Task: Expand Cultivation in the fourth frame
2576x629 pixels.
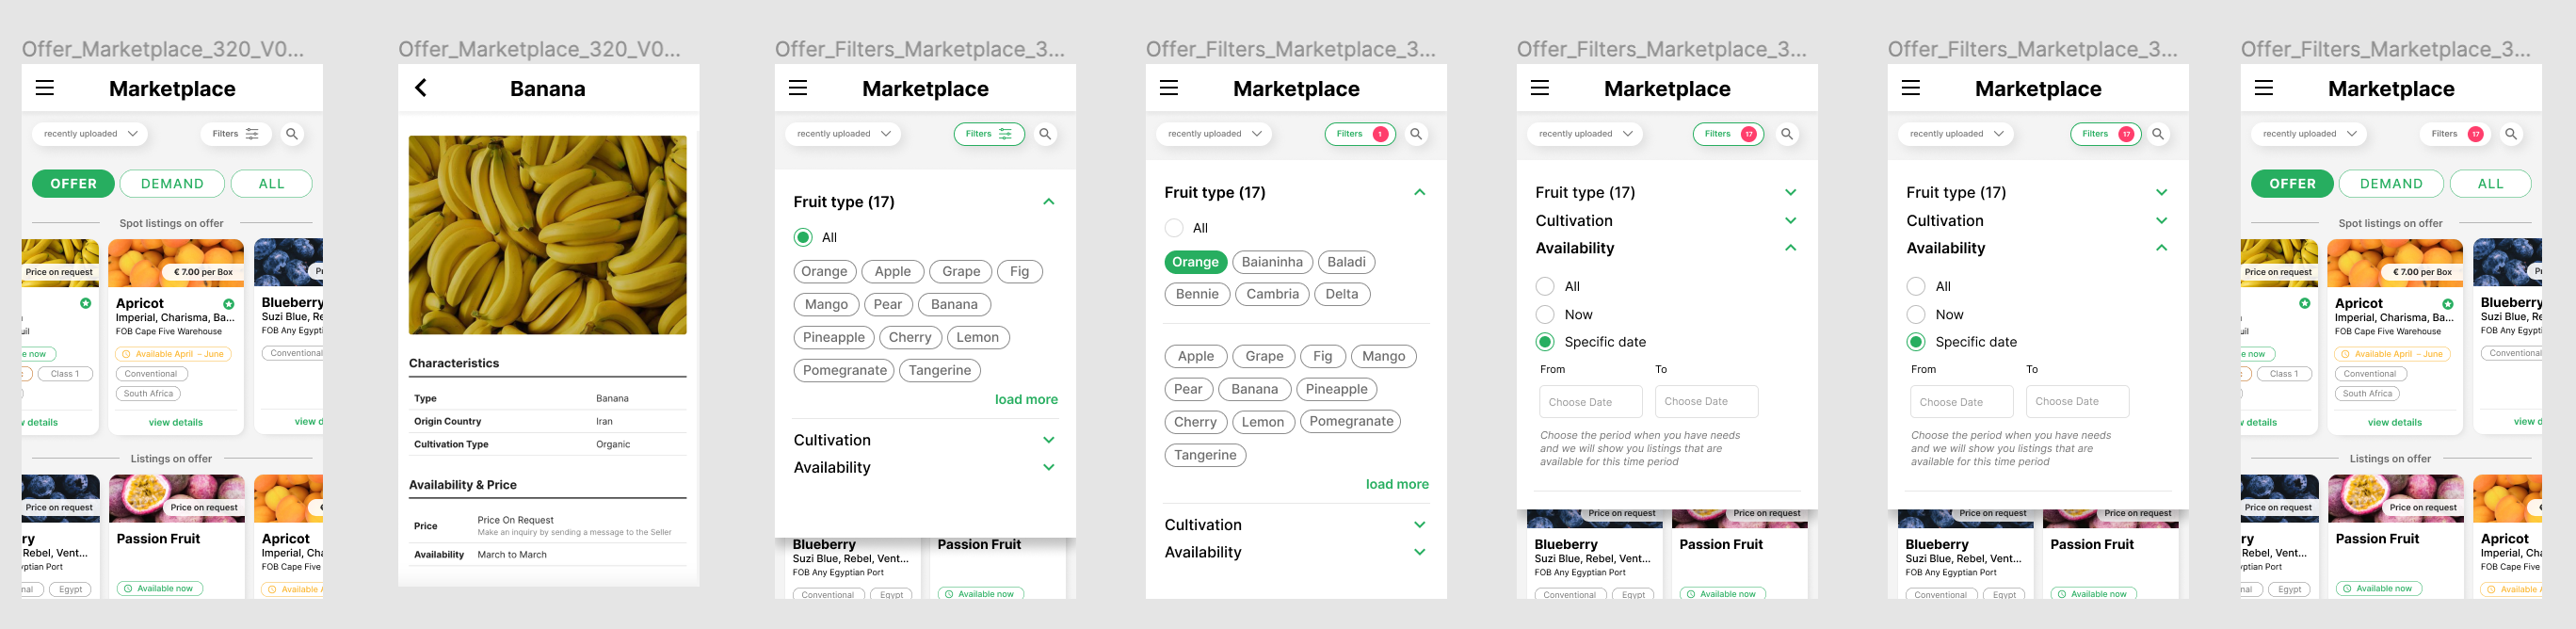Action: pos(1420,525)
